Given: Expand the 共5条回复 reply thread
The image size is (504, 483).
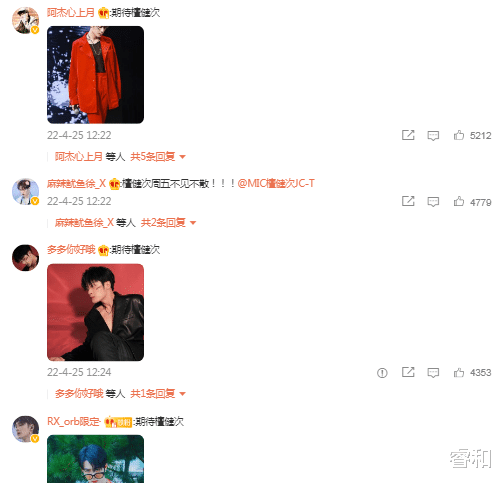Looking at the screenshot, I should coord(158,156).
